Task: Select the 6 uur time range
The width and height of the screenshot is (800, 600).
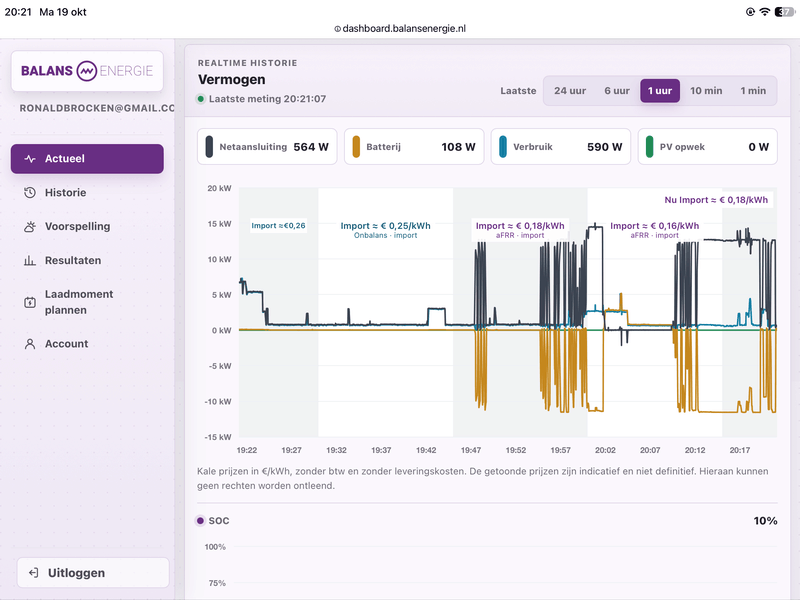Action: tap(617, 91)
